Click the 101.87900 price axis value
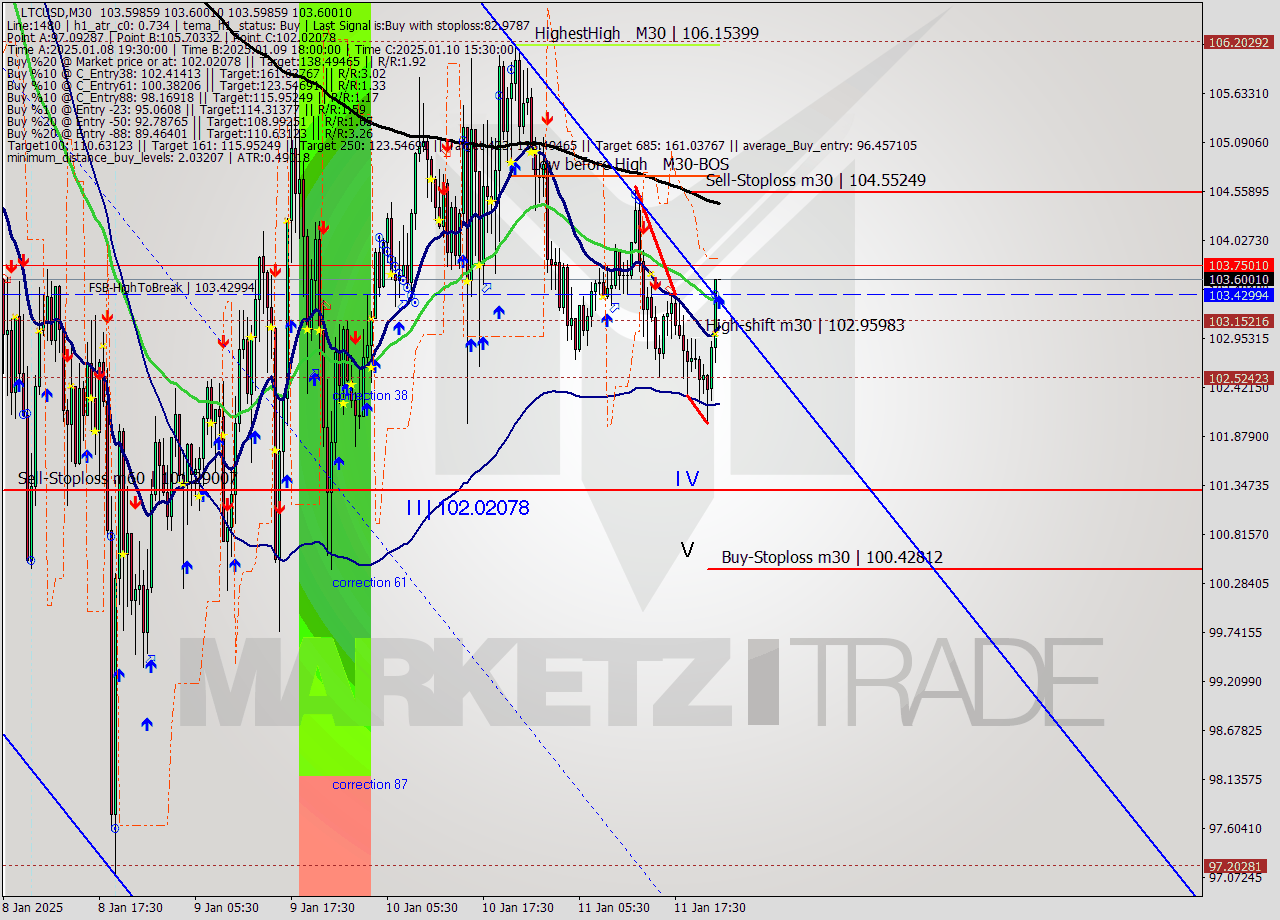 coord(1240,437)
